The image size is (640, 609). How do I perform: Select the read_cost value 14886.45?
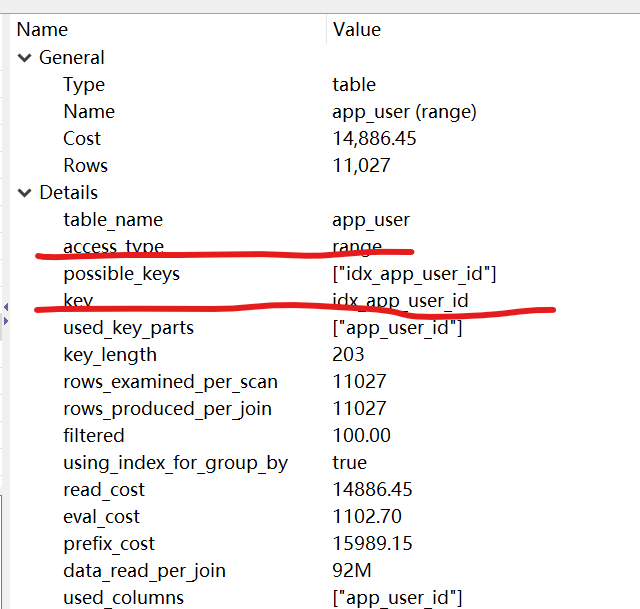pos(372,489)
